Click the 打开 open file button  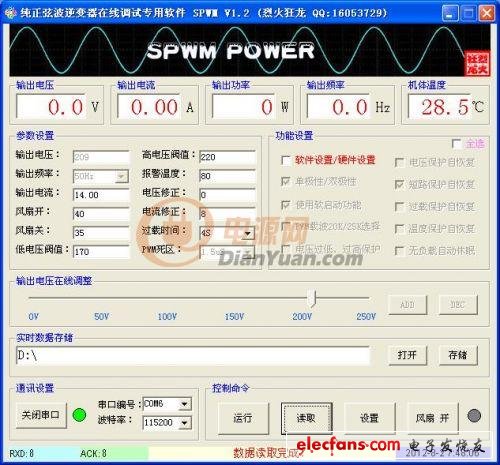pyautogui.click(x=408, y=355)
